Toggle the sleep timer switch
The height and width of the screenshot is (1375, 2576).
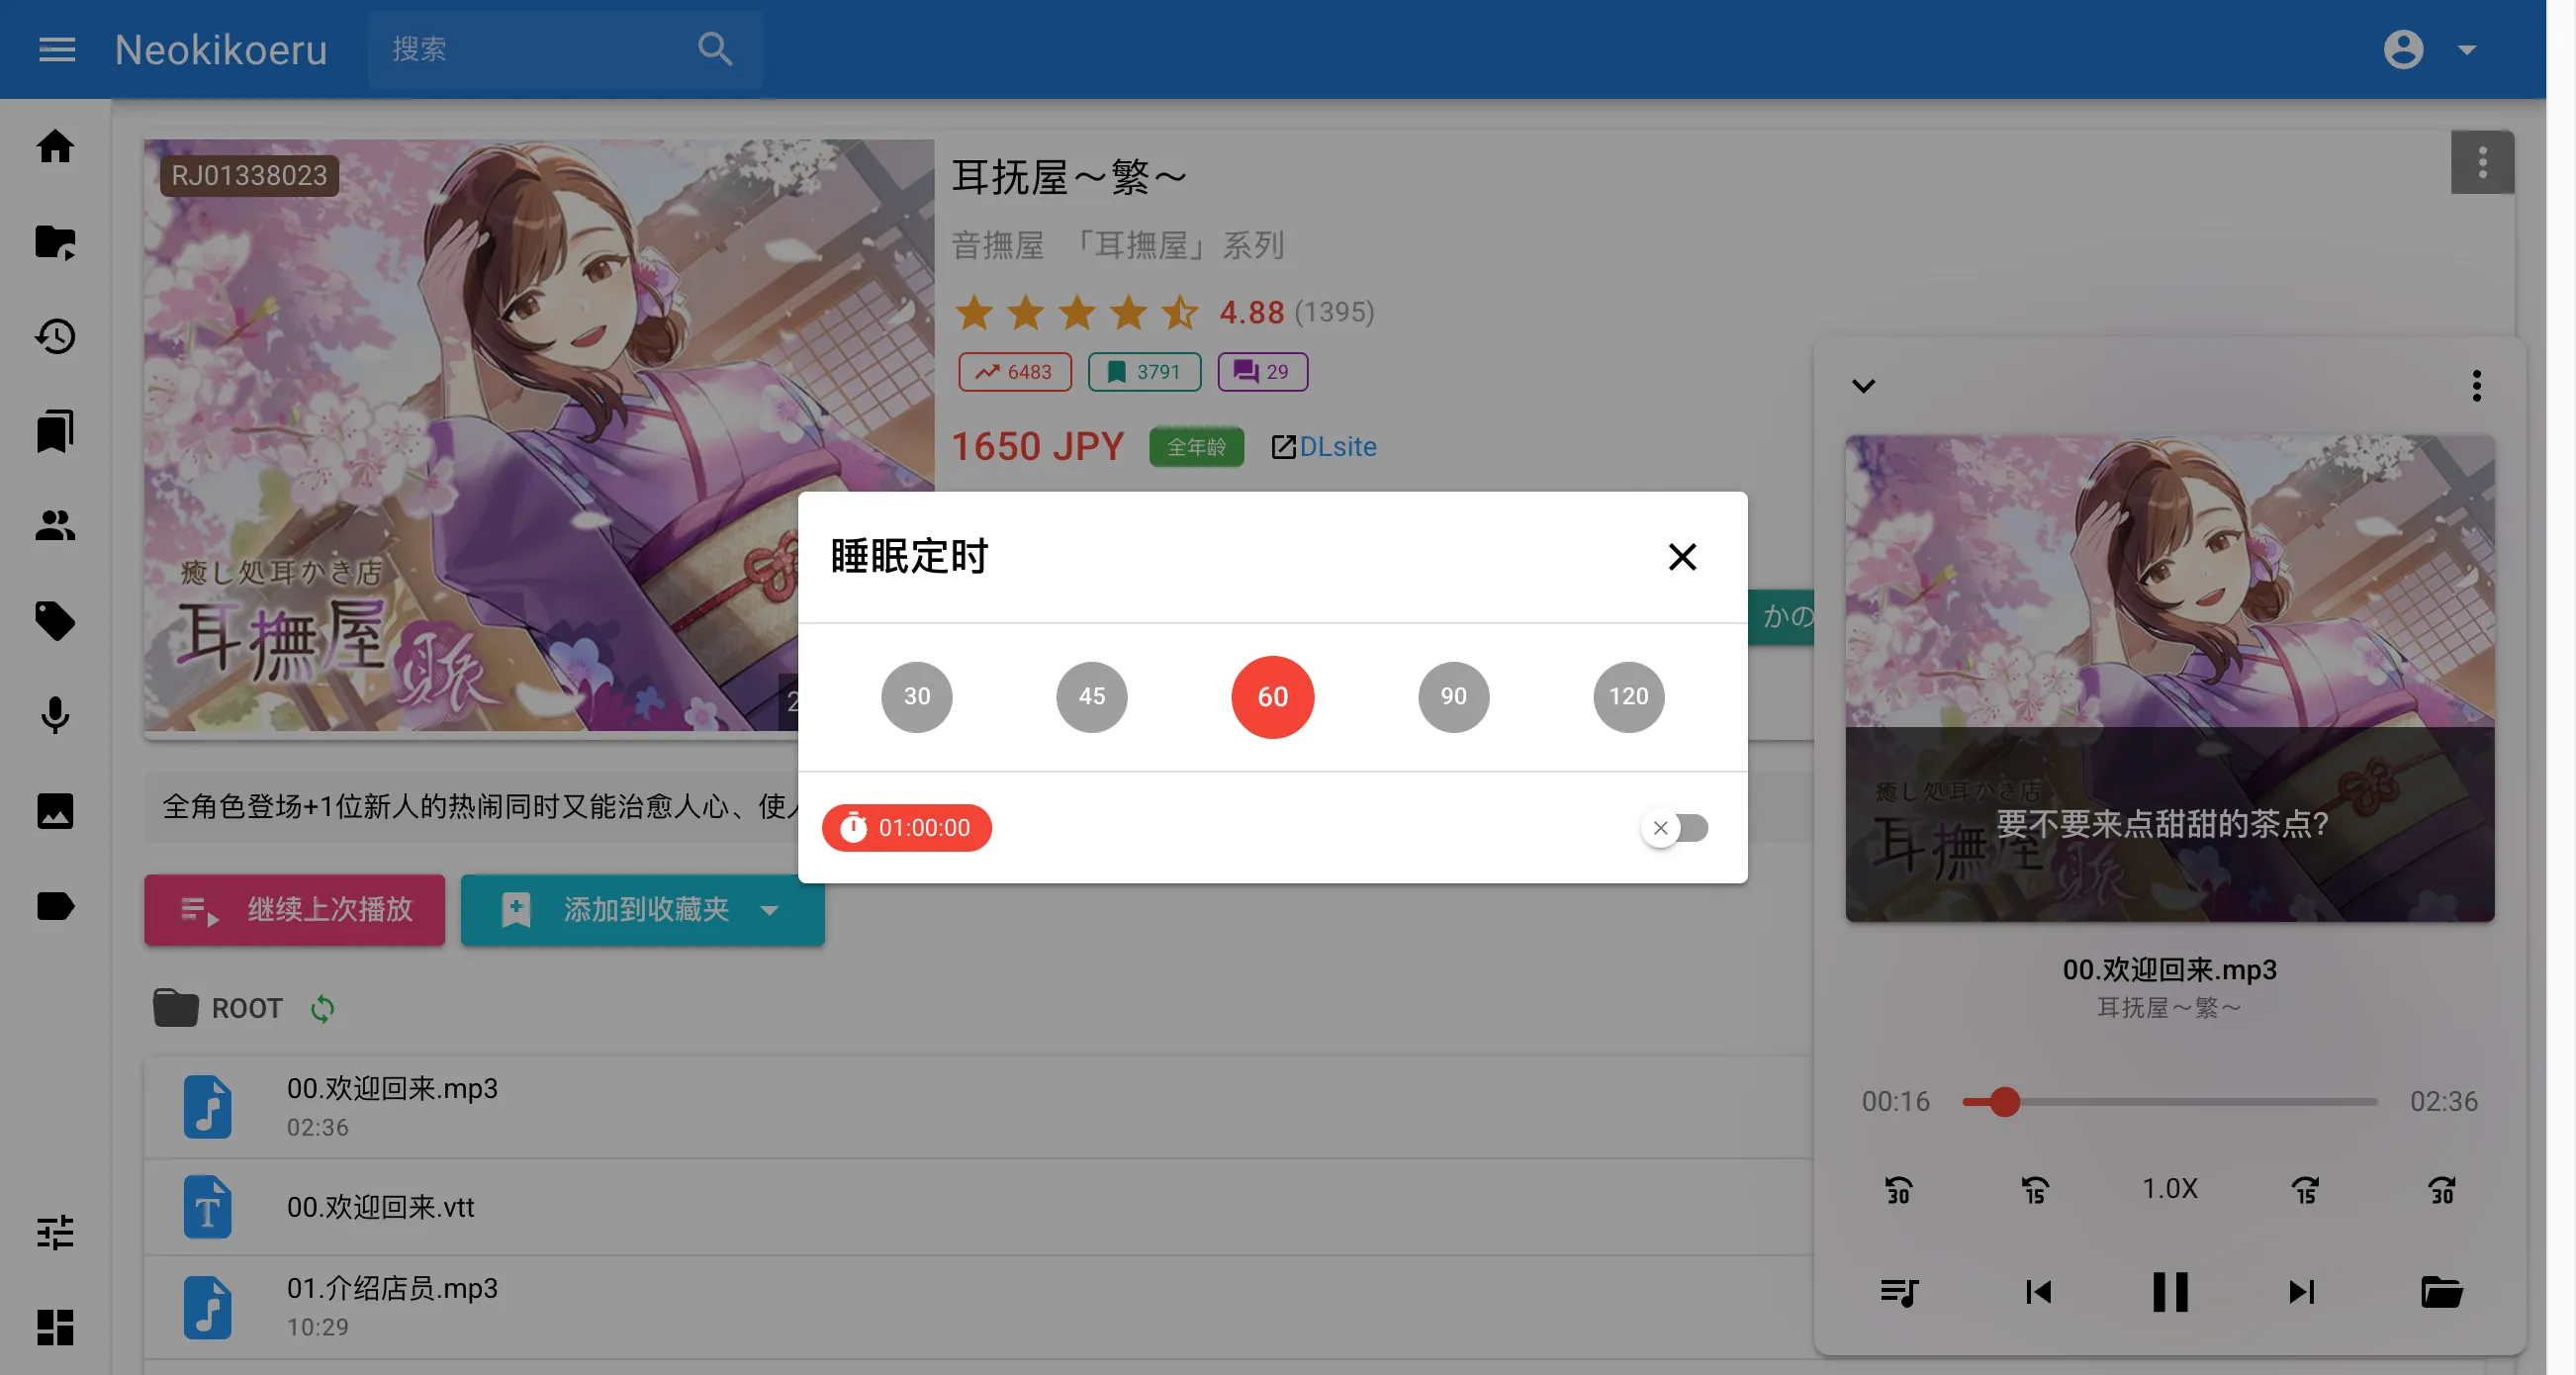click(x=1675, y=828)
